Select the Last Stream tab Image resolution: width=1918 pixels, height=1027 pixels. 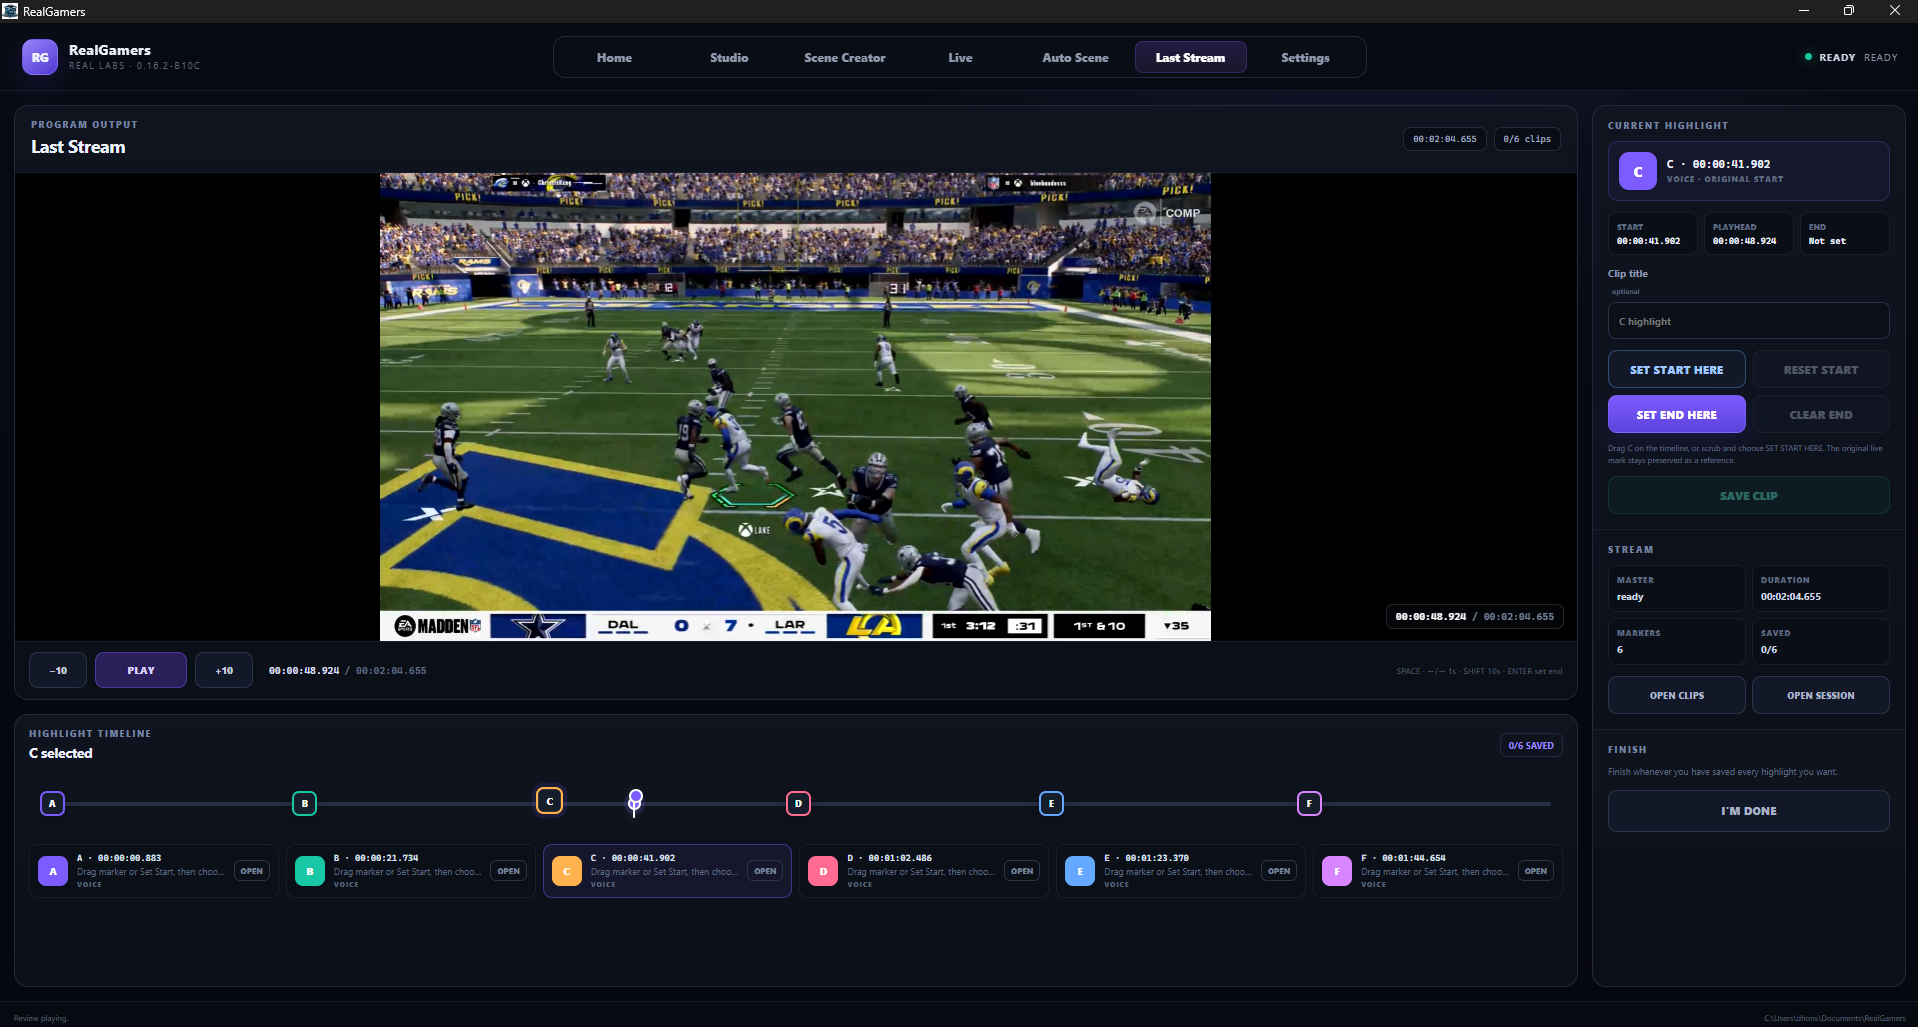click(x=1190, y=57)
